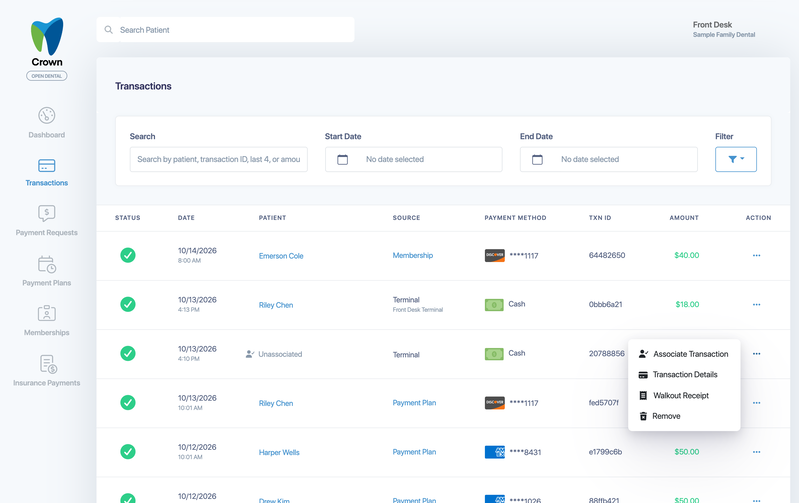This screenshot has width=799, height=503.
Task: Open action menu for fed5707f transaction
Action: [x=756, y=403]
